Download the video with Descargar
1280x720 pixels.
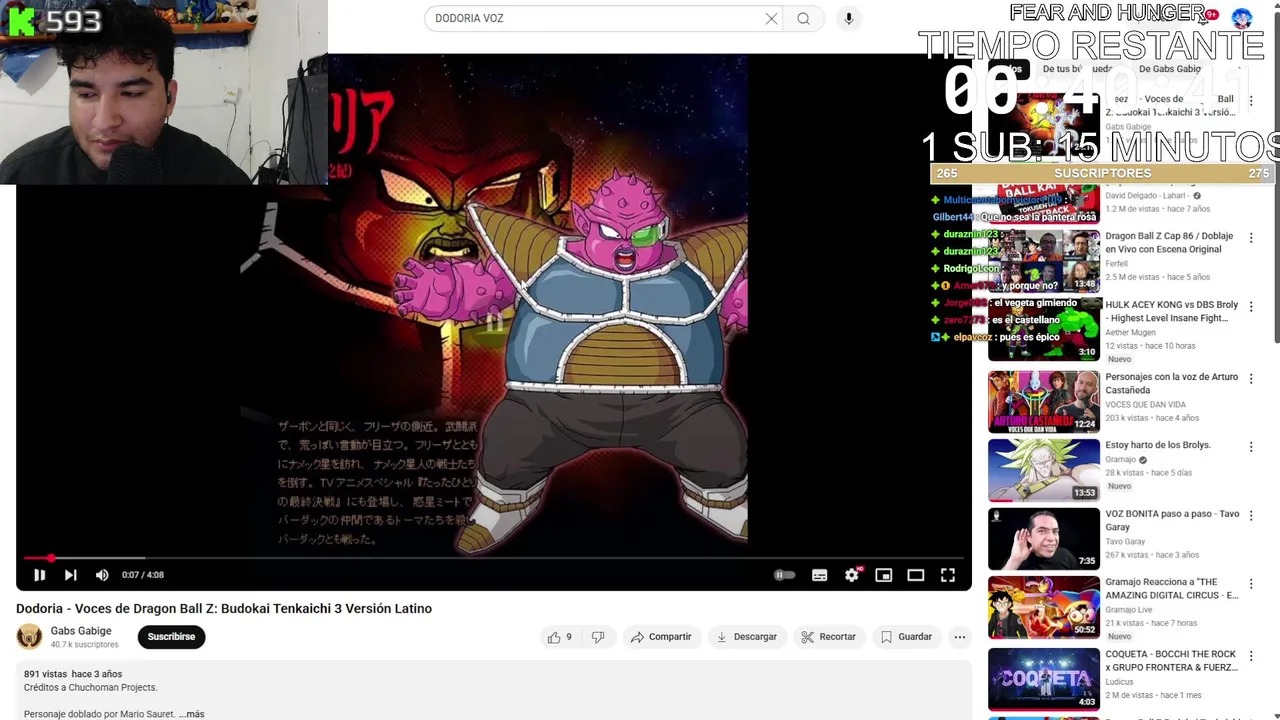pos(747,637)
